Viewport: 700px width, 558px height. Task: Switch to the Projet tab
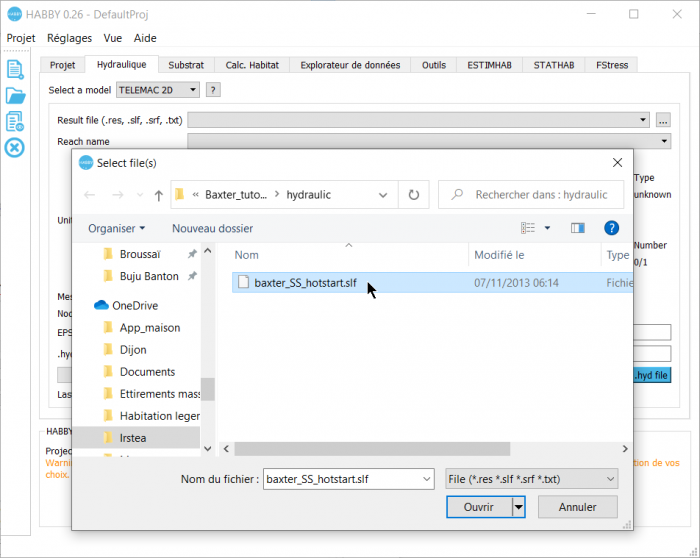click(62, 65)
